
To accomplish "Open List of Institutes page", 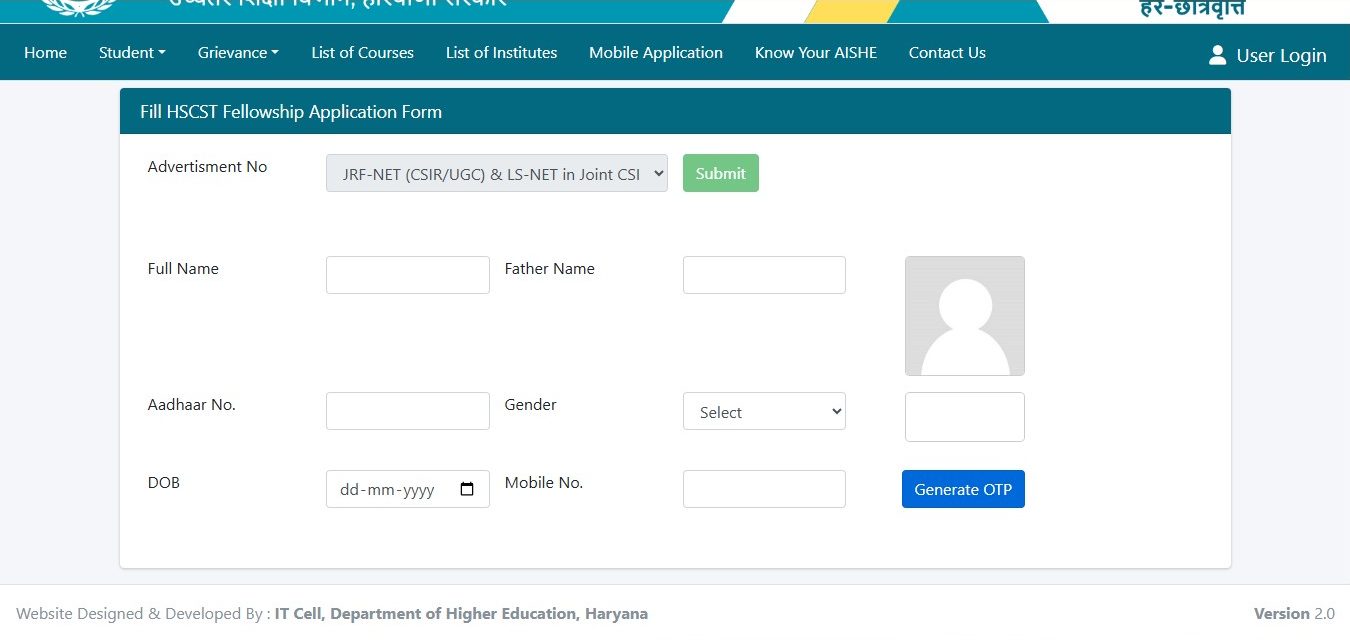I will [x=501, y=53].
